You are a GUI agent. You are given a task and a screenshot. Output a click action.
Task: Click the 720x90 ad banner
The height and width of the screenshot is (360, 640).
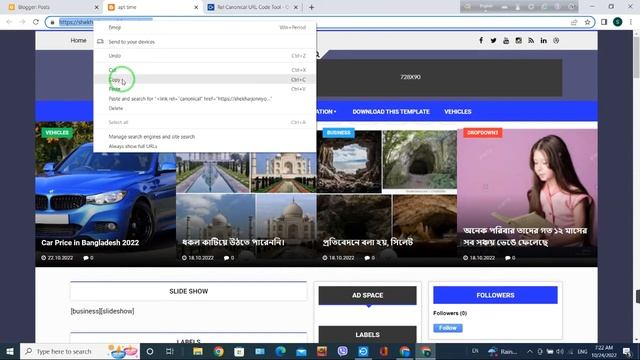(410, 77)
